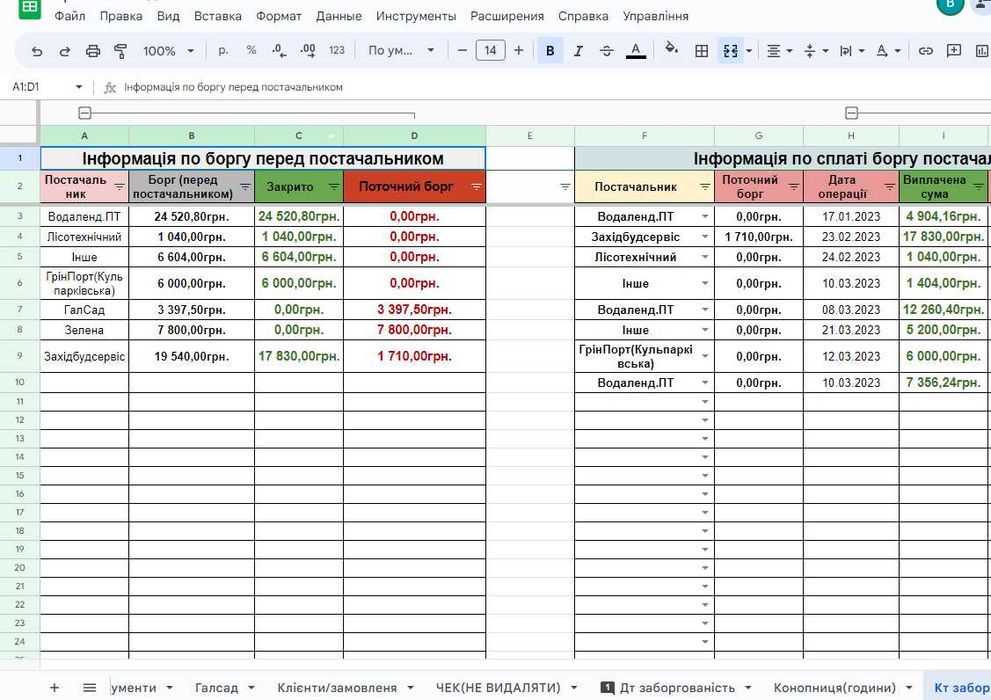Click the Redo arrow icon
991x700 pixels.
point(64,51)
